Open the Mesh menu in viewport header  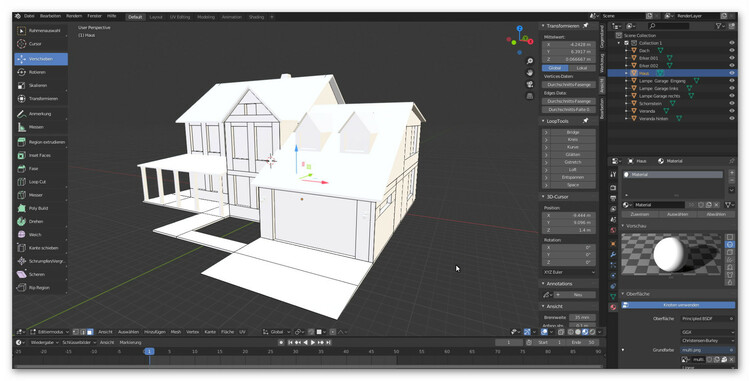(176, 332)
